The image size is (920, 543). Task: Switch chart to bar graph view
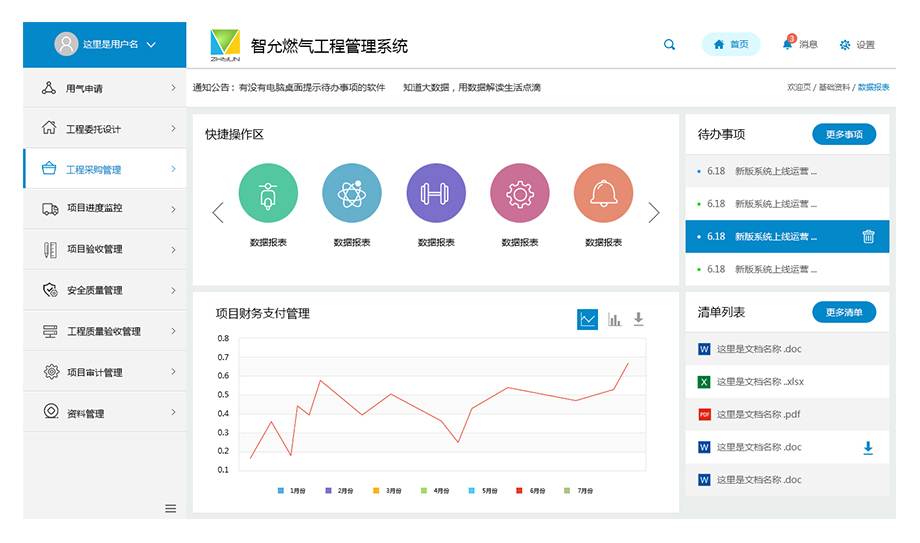614,319
